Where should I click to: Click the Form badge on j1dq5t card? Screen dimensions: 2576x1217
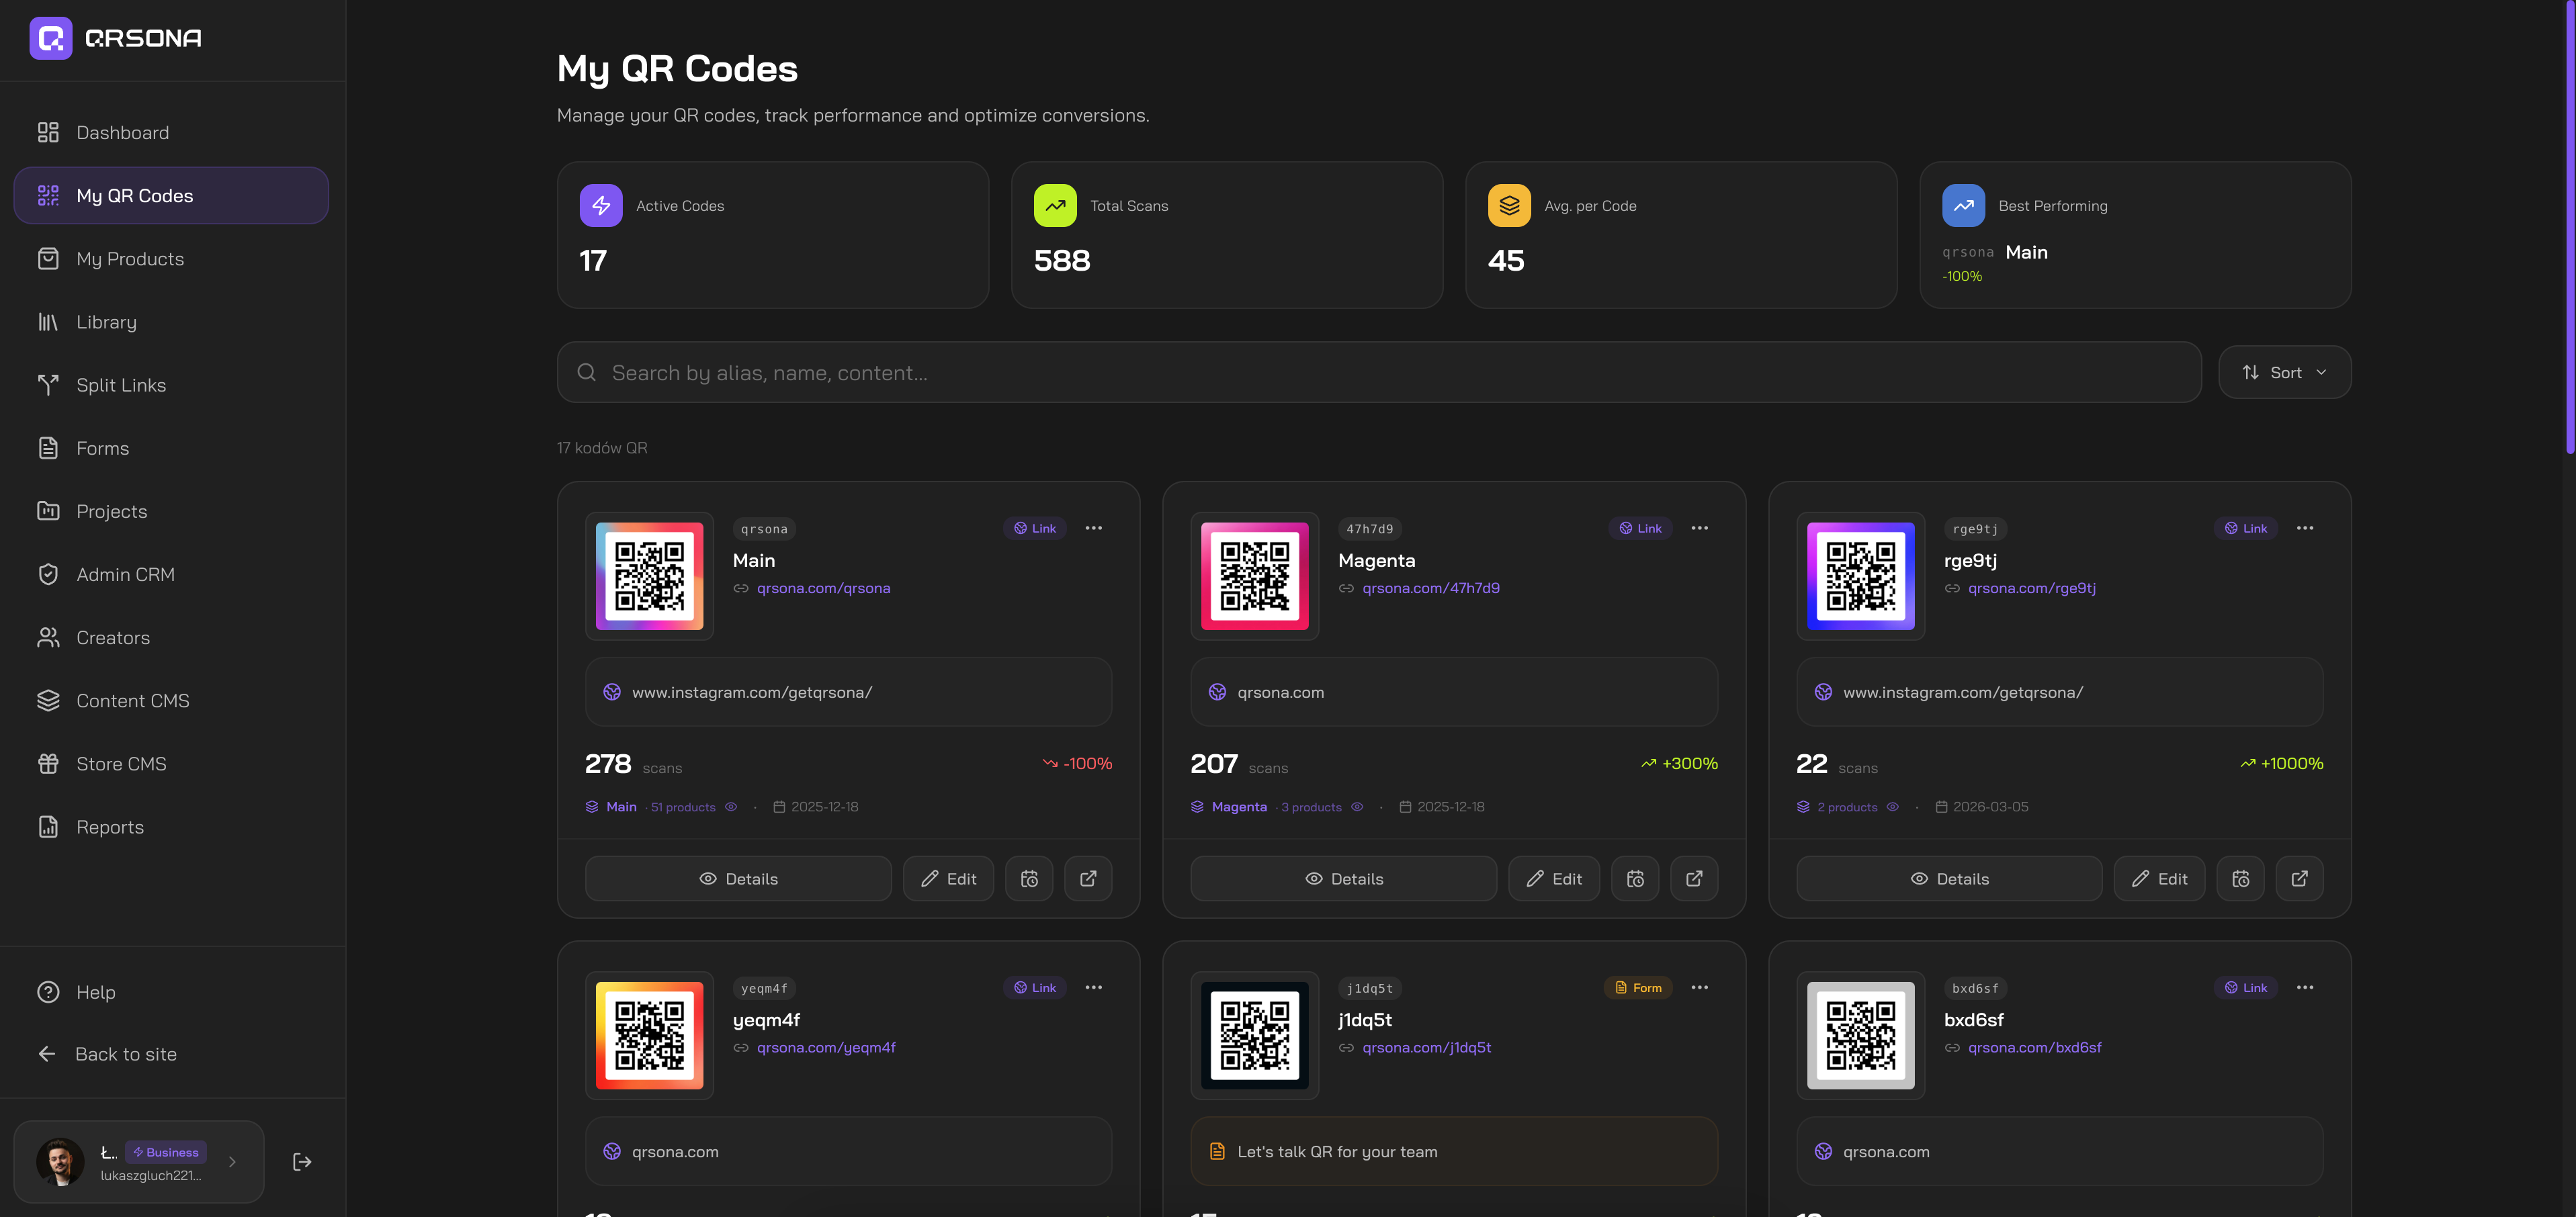coord(1638,987)
